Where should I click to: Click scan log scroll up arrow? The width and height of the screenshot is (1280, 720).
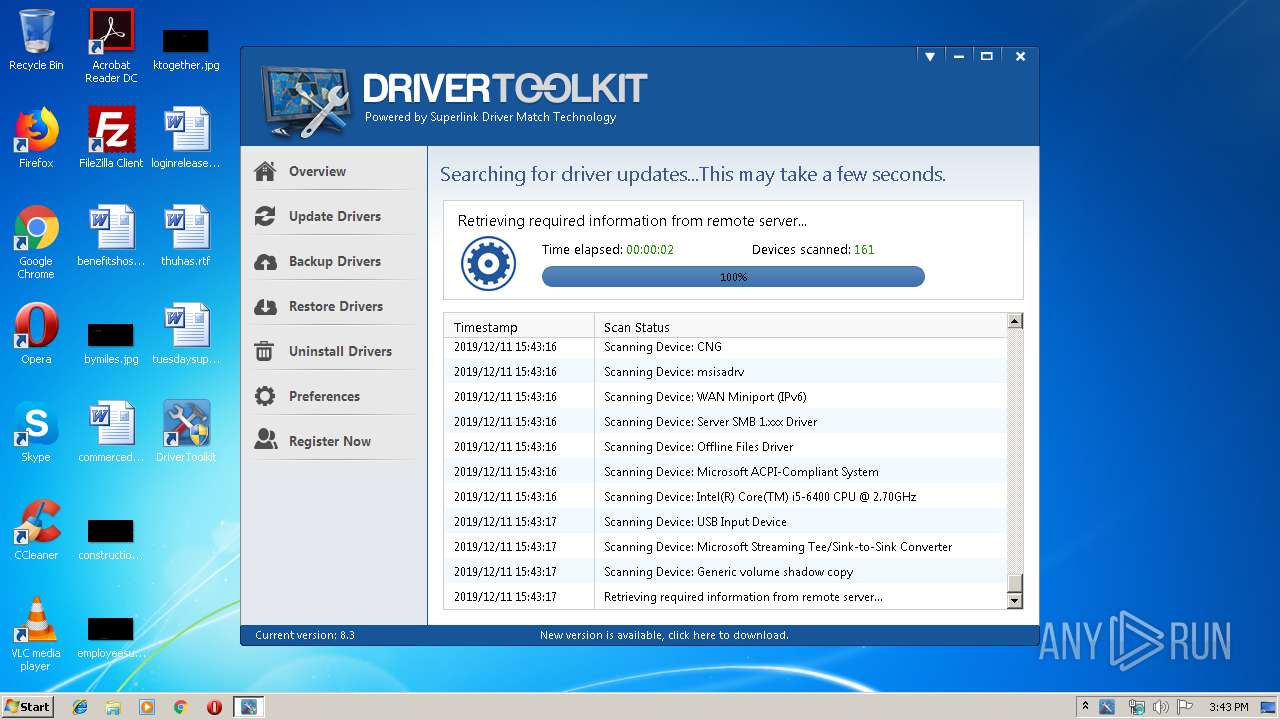coord(1015,321)
